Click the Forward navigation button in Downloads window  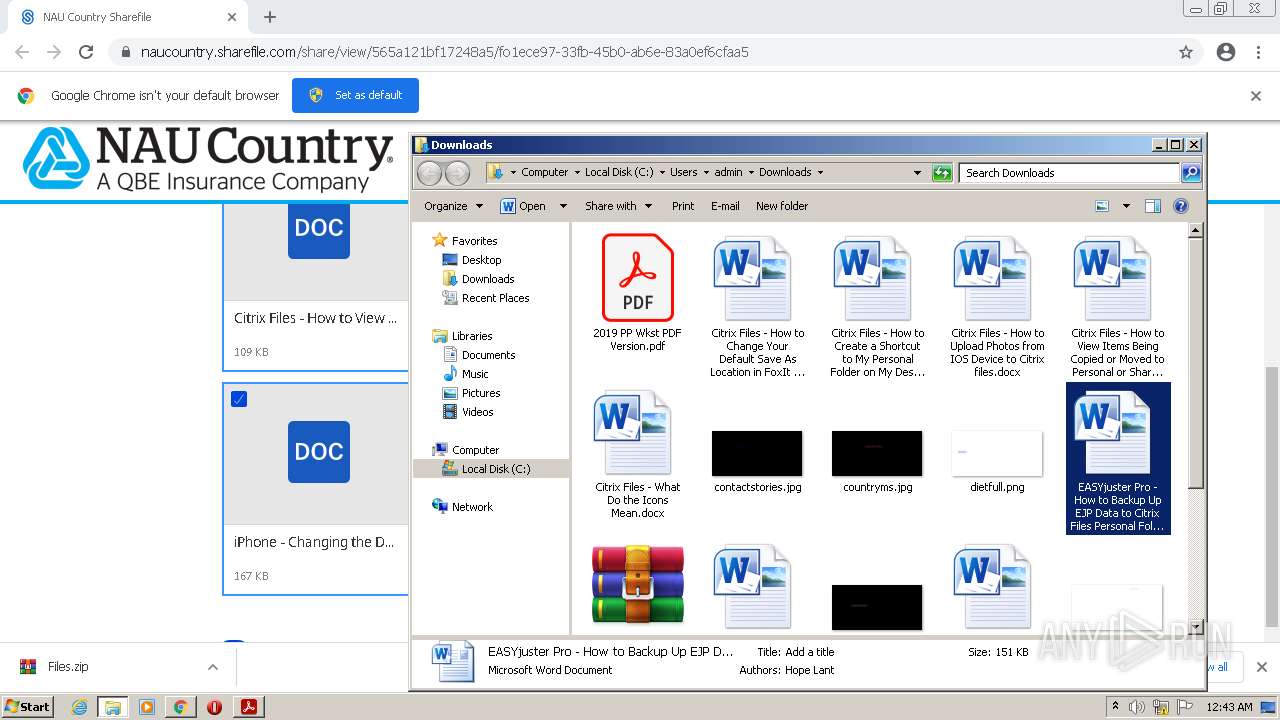pyautogui.click(x=457, y=173)
